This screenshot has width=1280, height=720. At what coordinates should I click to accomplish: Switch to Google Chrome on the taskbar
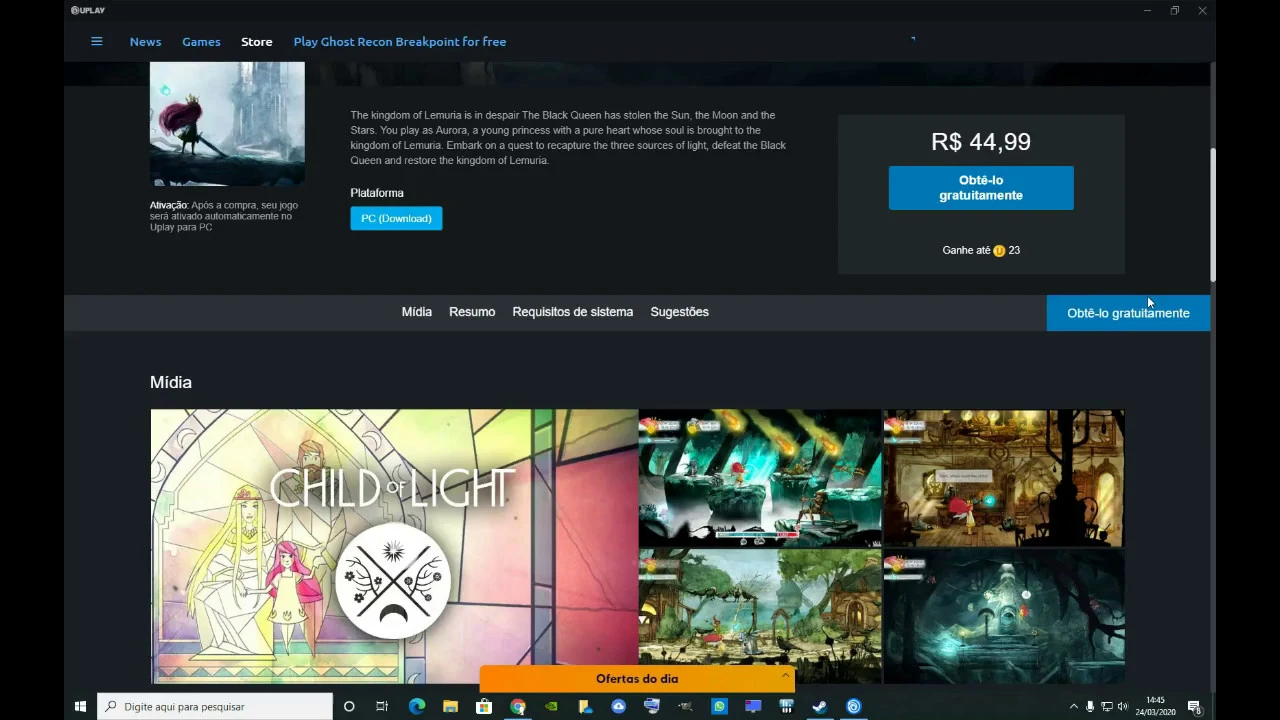click(518, 706)
